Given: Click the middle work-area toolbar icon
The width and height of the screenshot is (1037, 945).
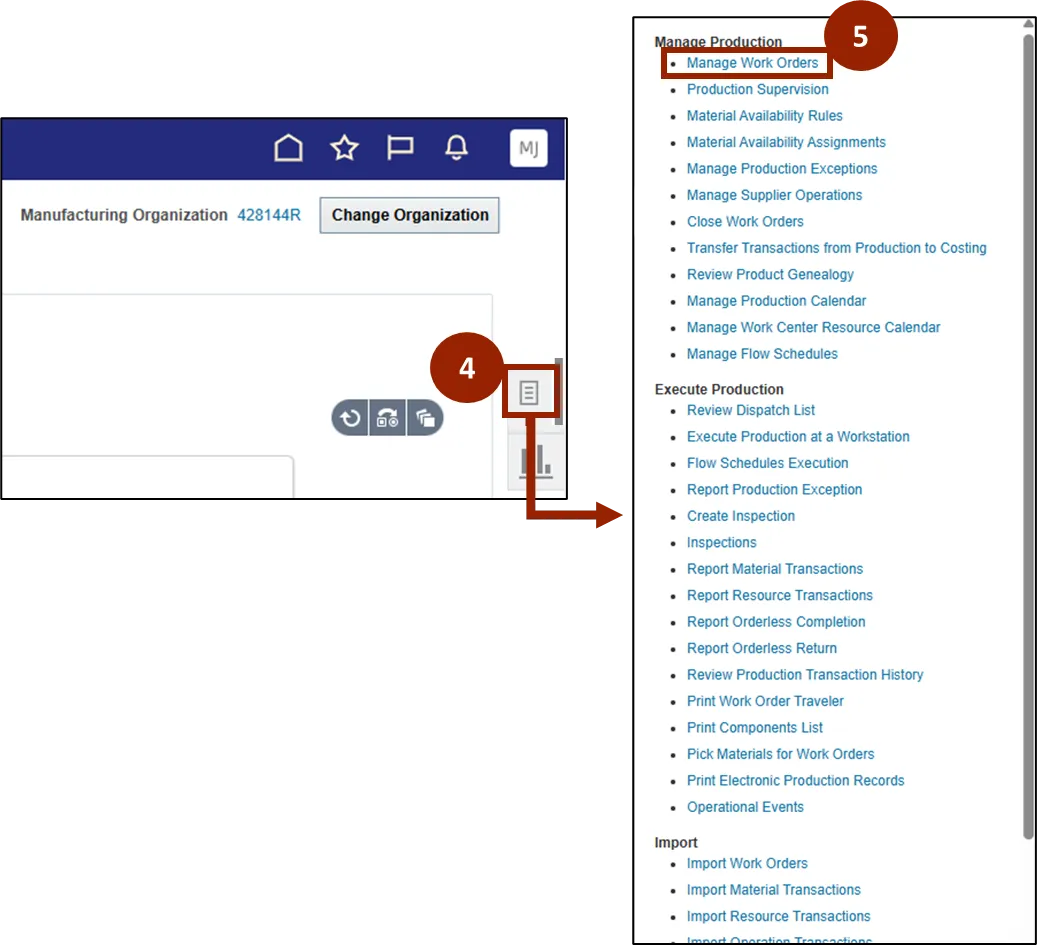Looking at the screenshot, I should 388,418.
